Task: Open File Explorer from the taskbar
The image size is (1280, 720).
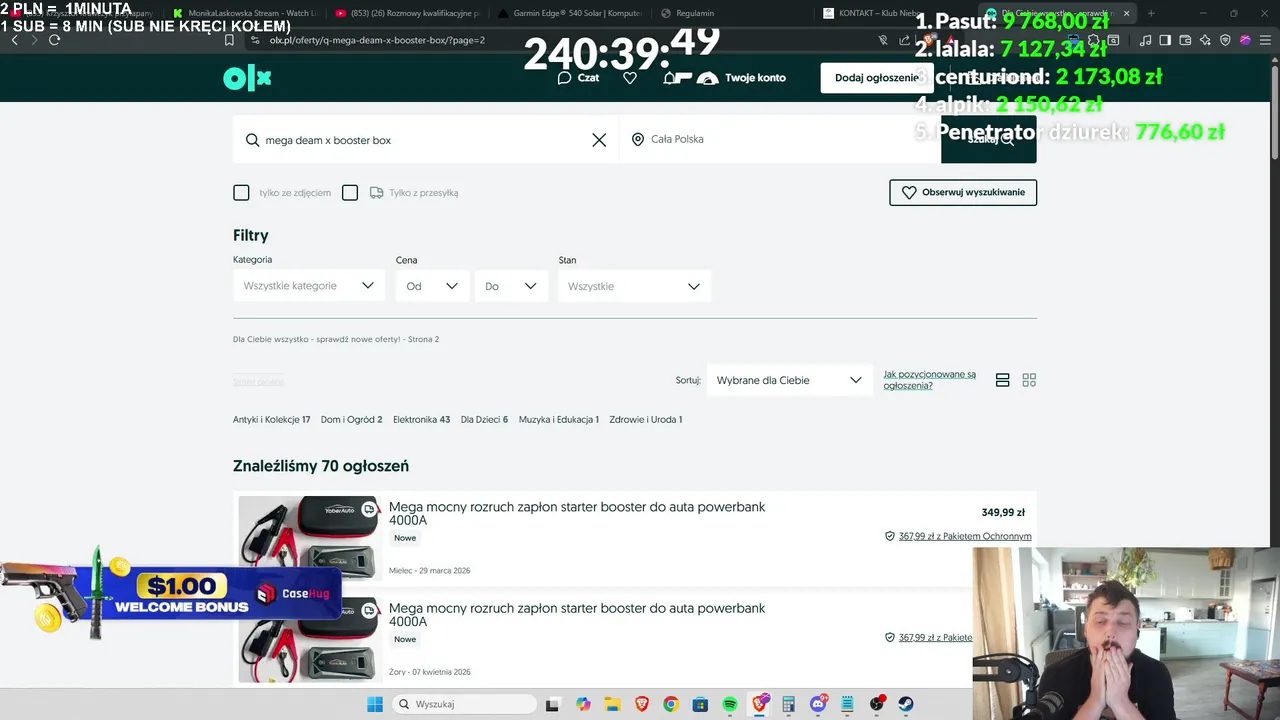Action: 612,704
